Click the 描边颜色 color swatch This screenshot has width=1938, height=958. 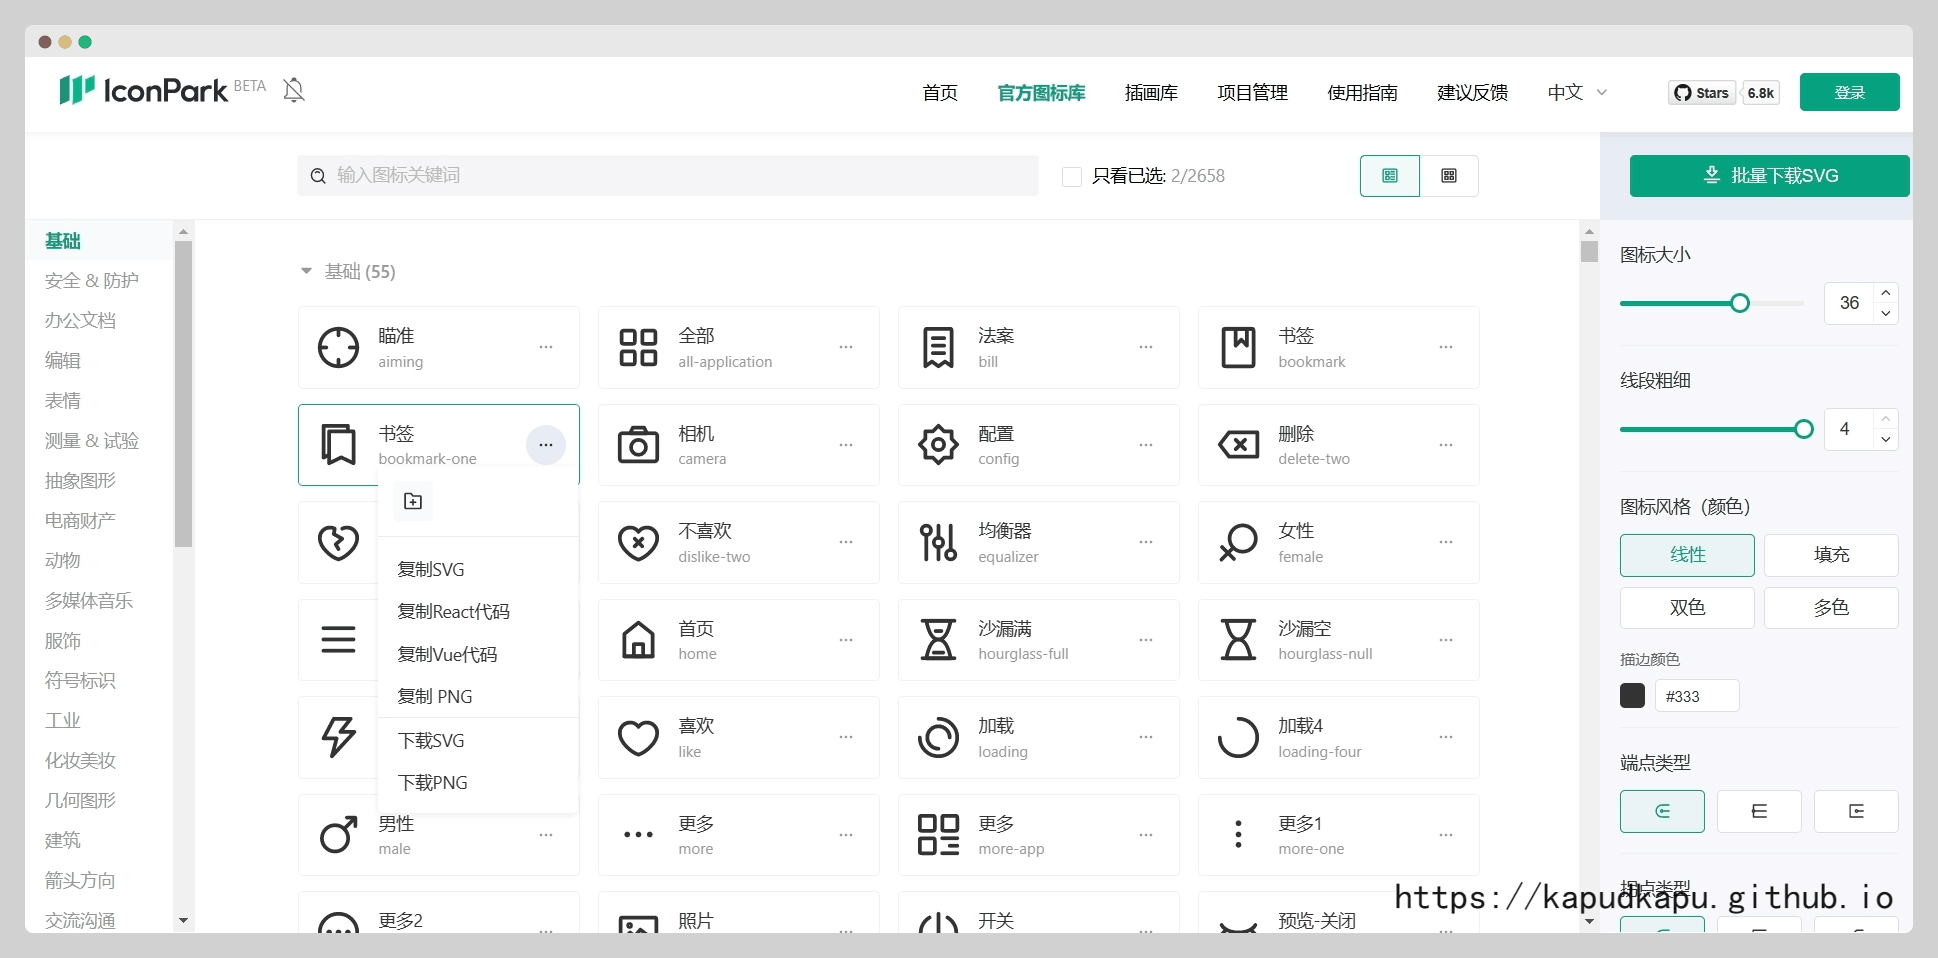coord(1632,696)
